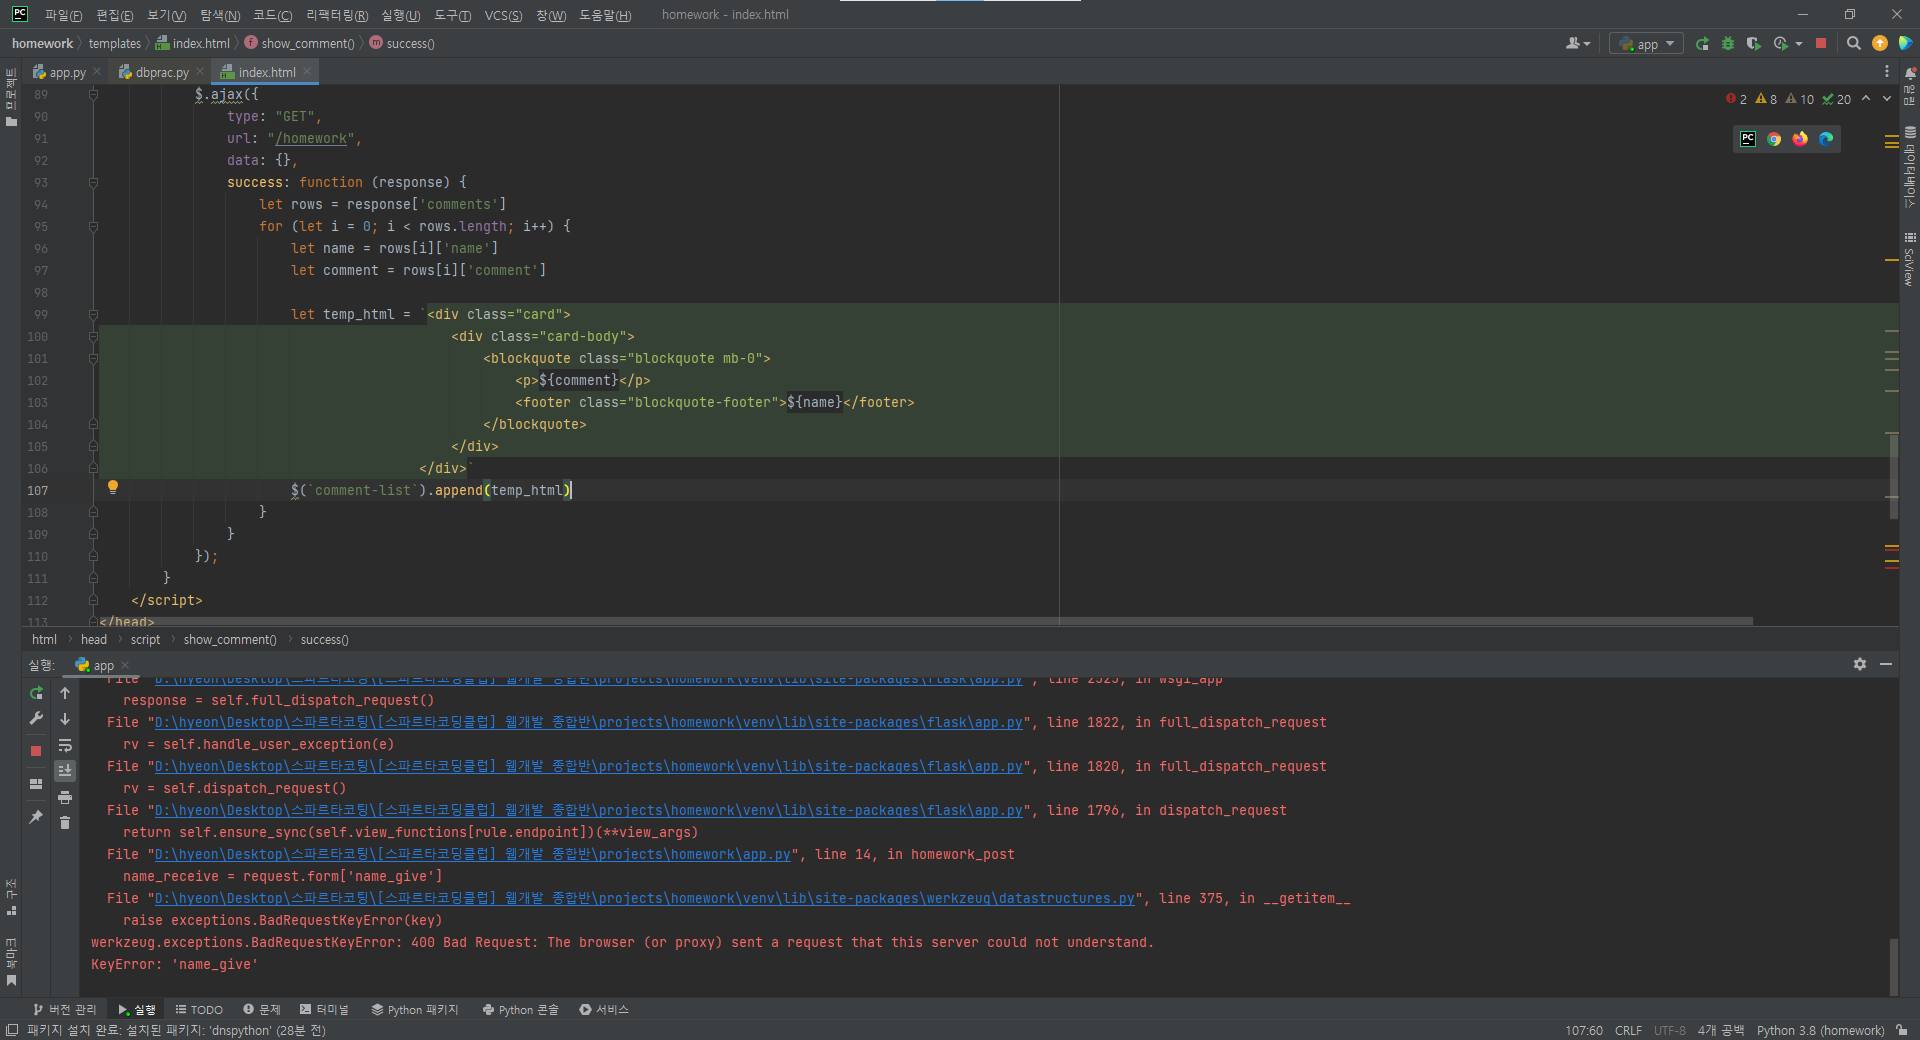Expand the profiler run options arrow
This screenshot has height=1040, width=1920.
click(x=1799, y=44)
